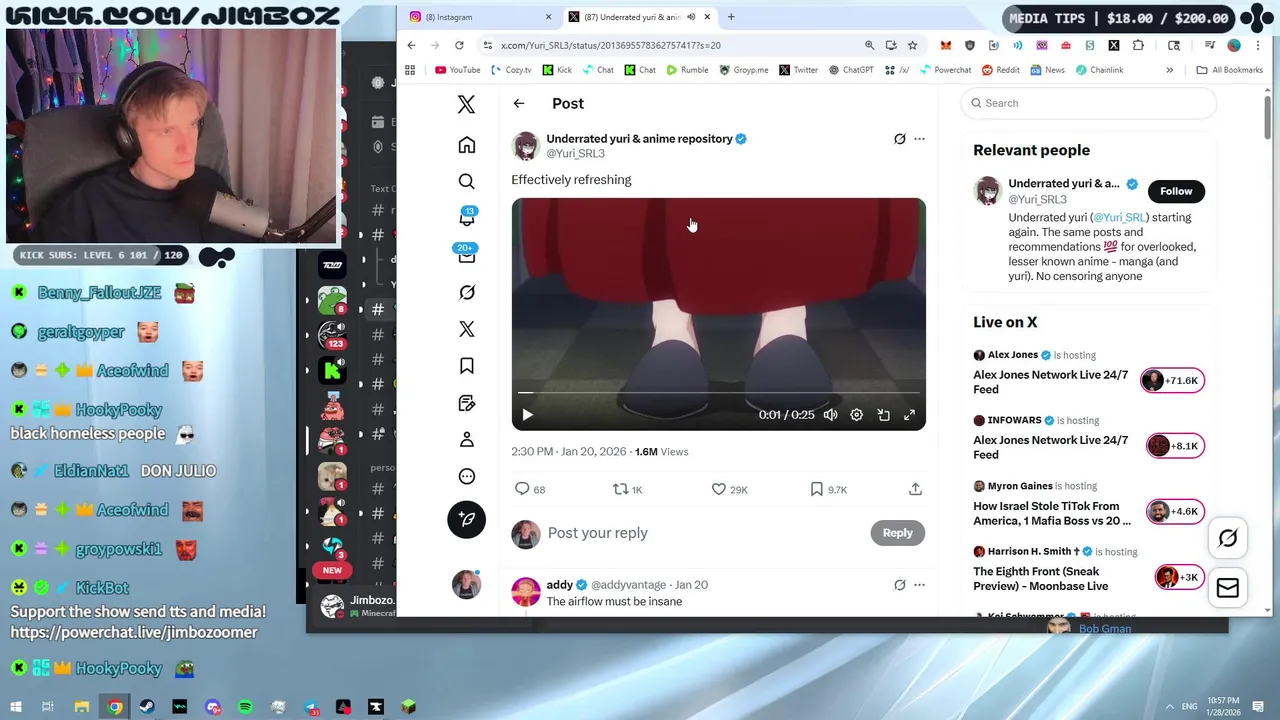This screenshot has height=720, width=1280.
Task: Enter fullscreen on the video
Action: [x=909, y=415]
